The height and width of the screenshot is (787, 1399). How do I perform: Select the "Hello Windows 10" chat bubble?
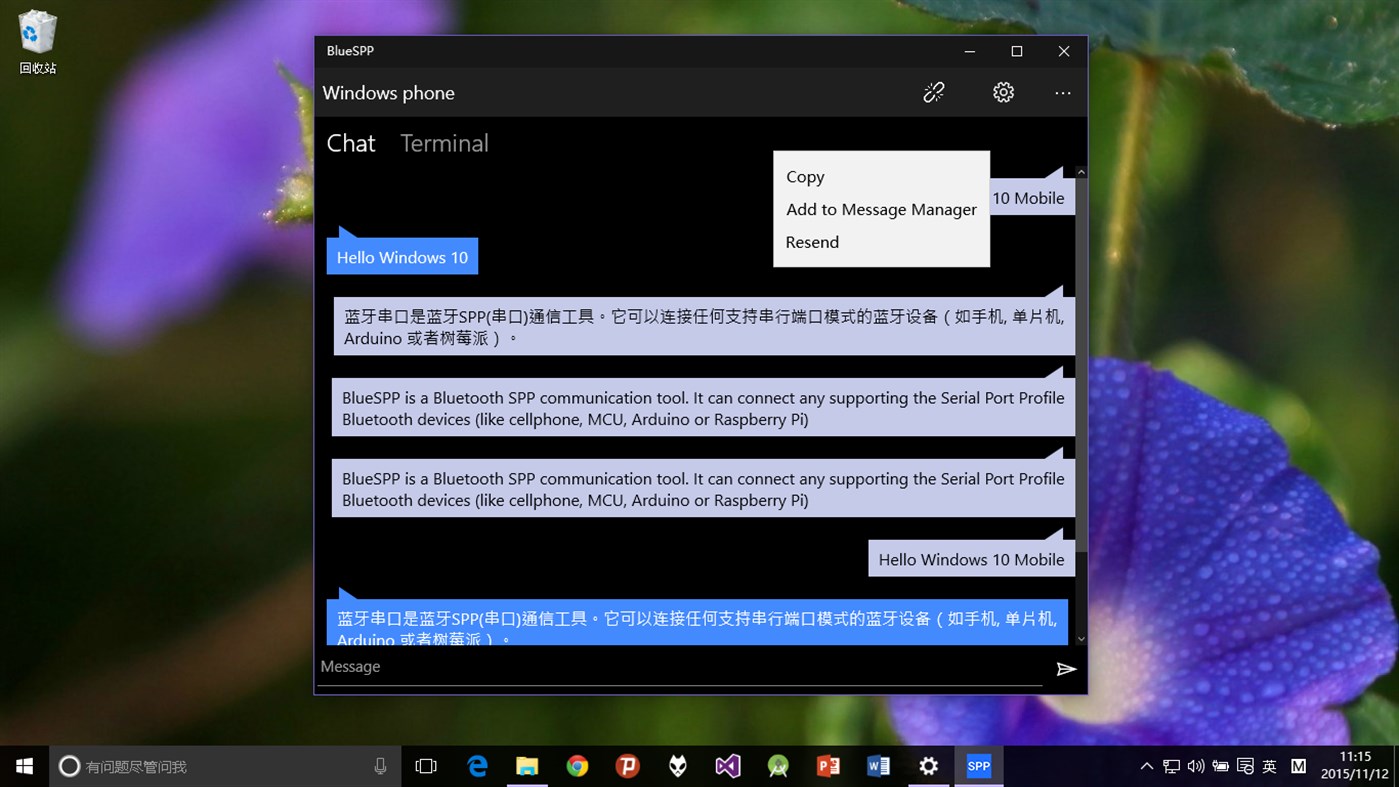coord(402,257)
